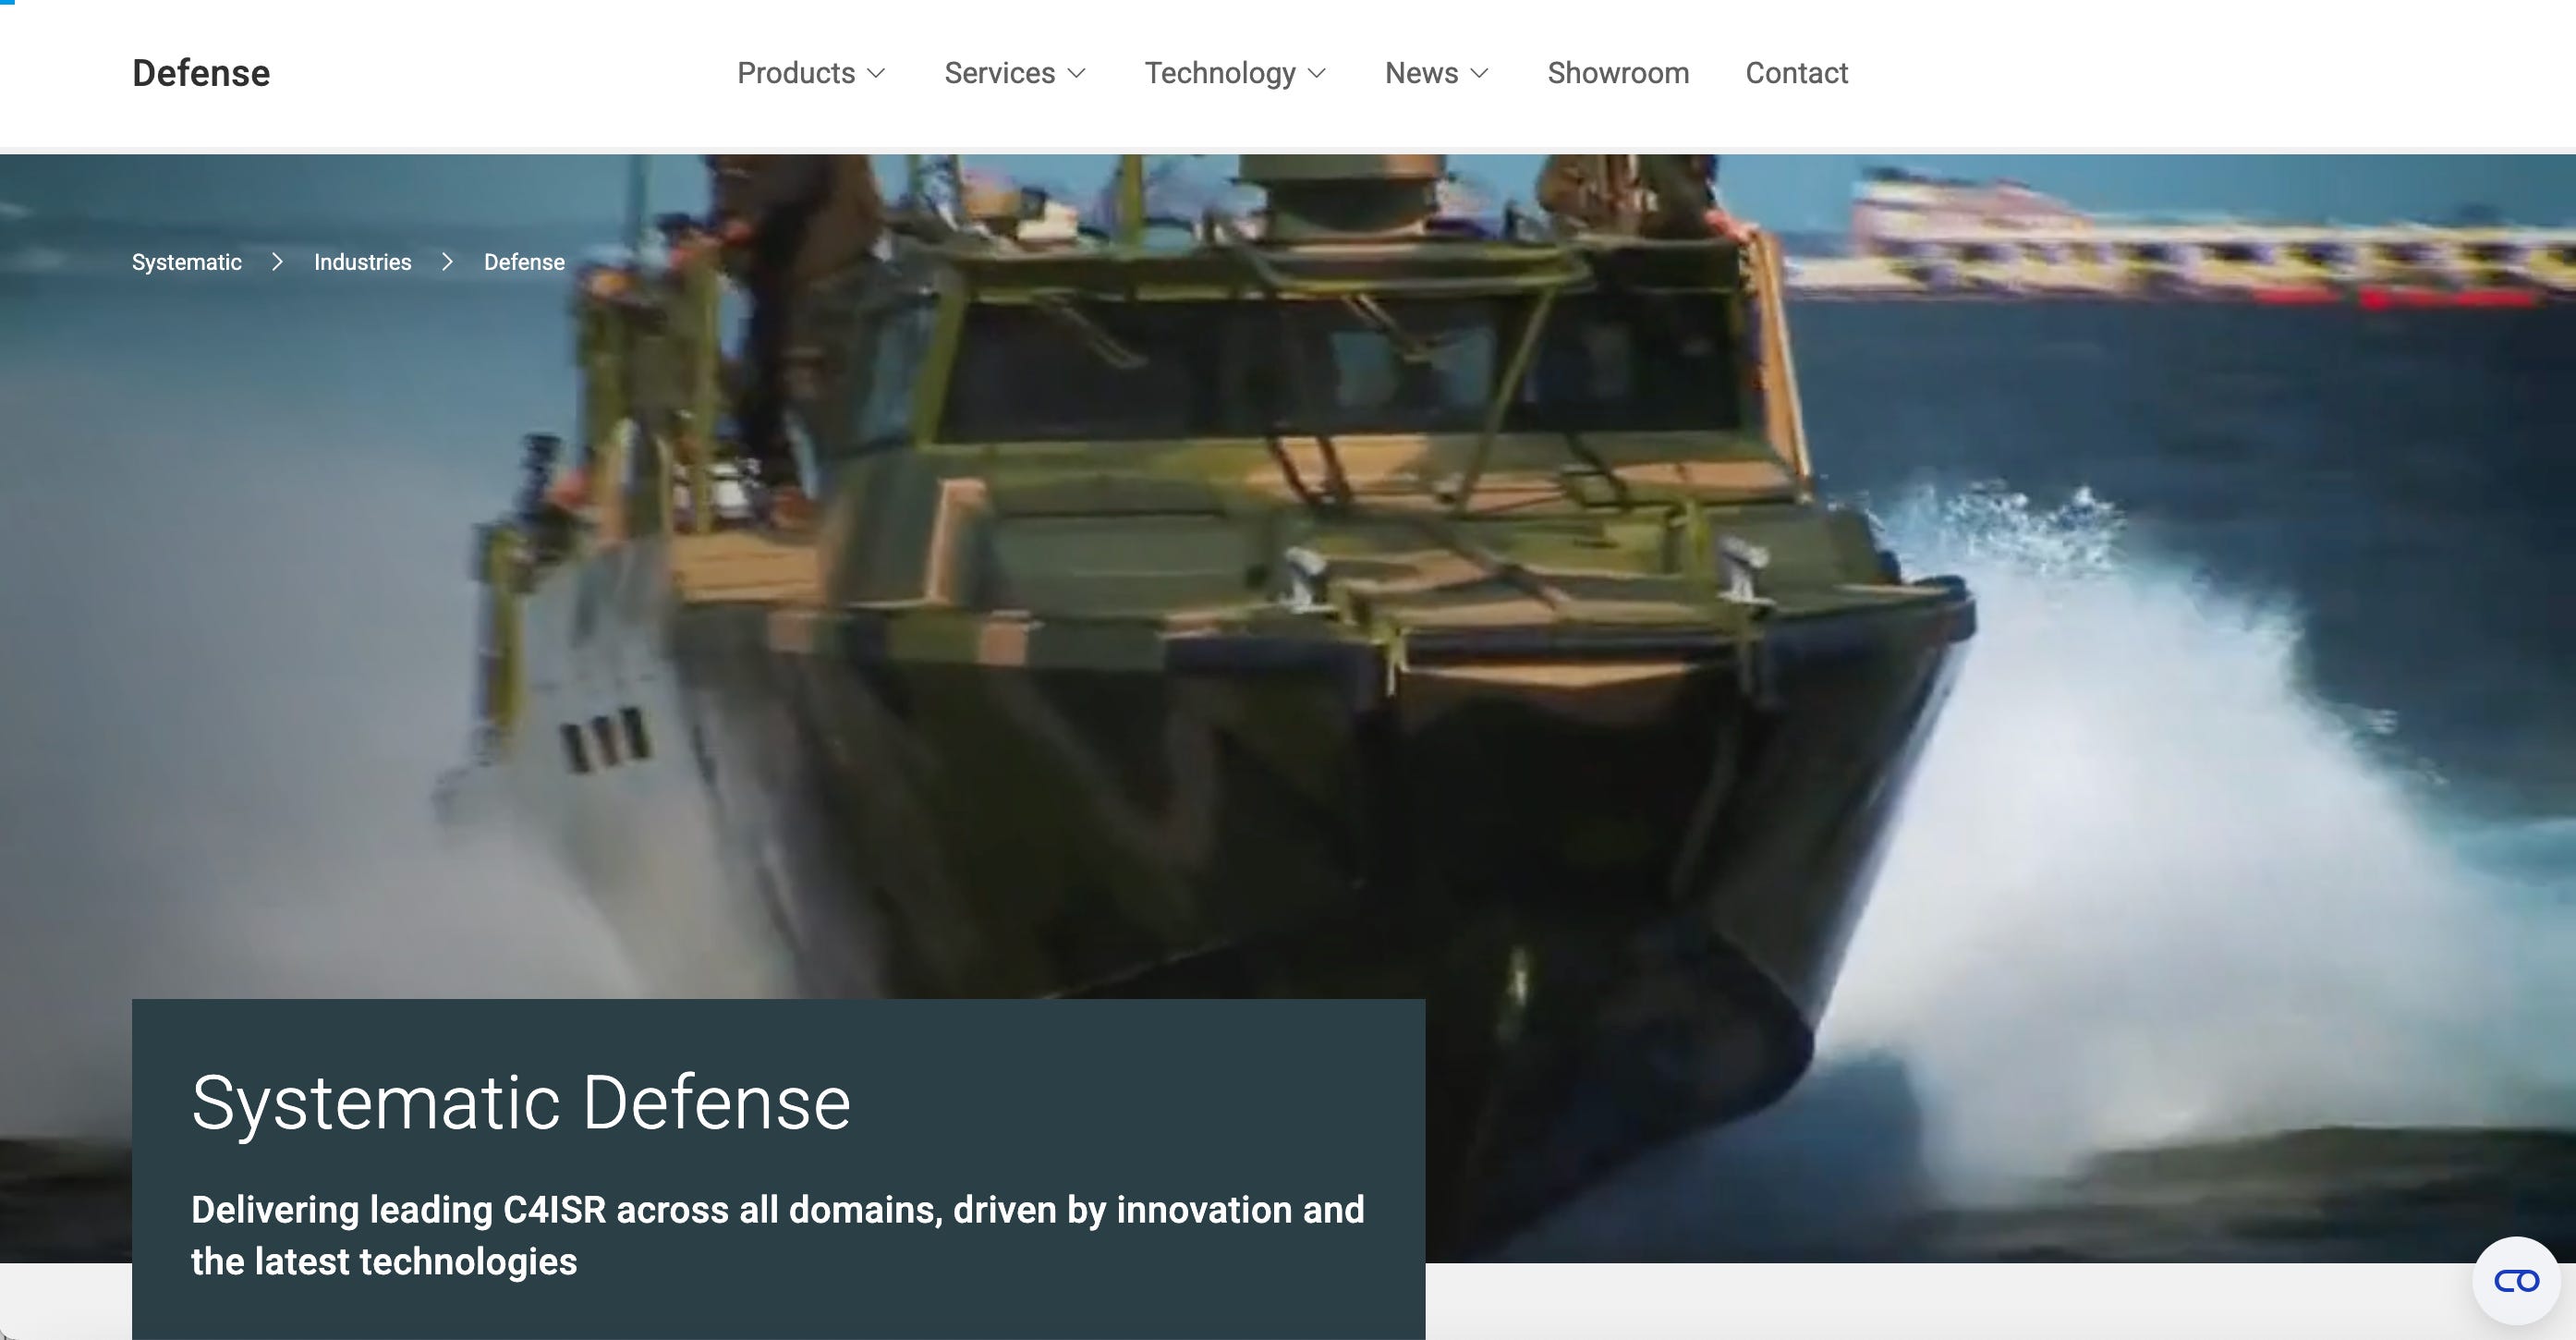
Task: Go to the Showroom page
Action: pyautogui.click(x=1618, y=73)
